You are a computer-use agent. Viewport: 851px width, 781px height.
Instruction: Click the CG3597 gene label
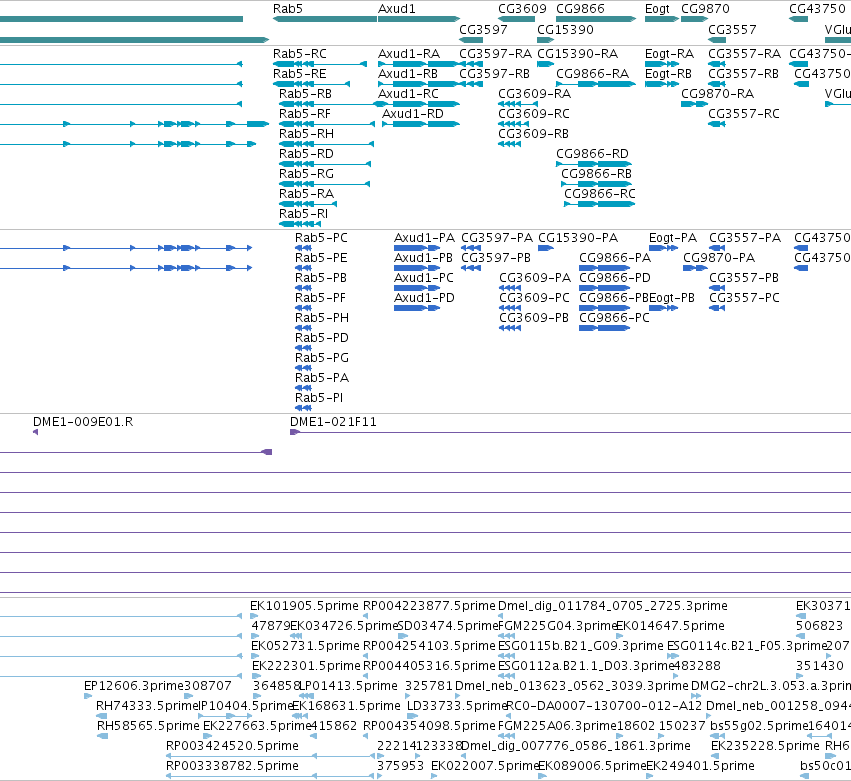[483, 30]
